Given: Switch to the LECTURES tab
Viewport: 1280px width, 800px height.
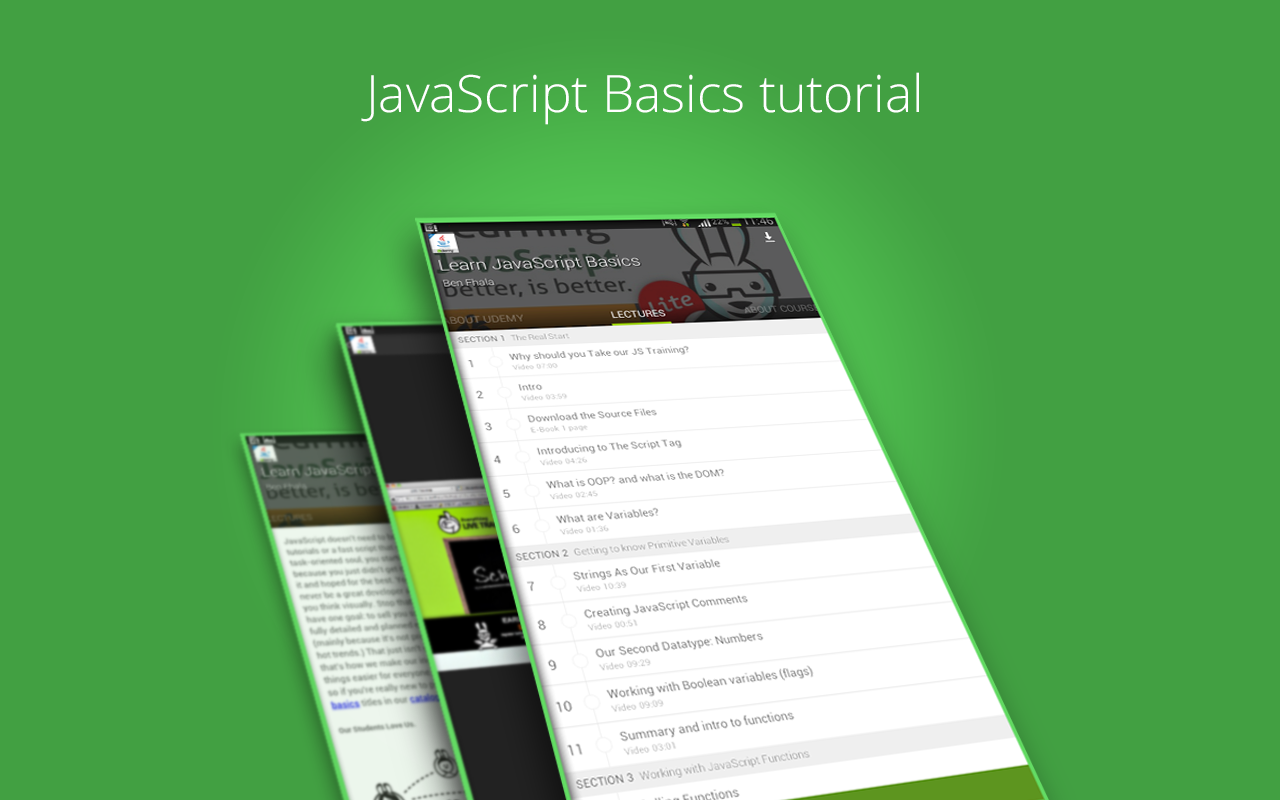Looking at the screenshot, I should pos(638,313).
